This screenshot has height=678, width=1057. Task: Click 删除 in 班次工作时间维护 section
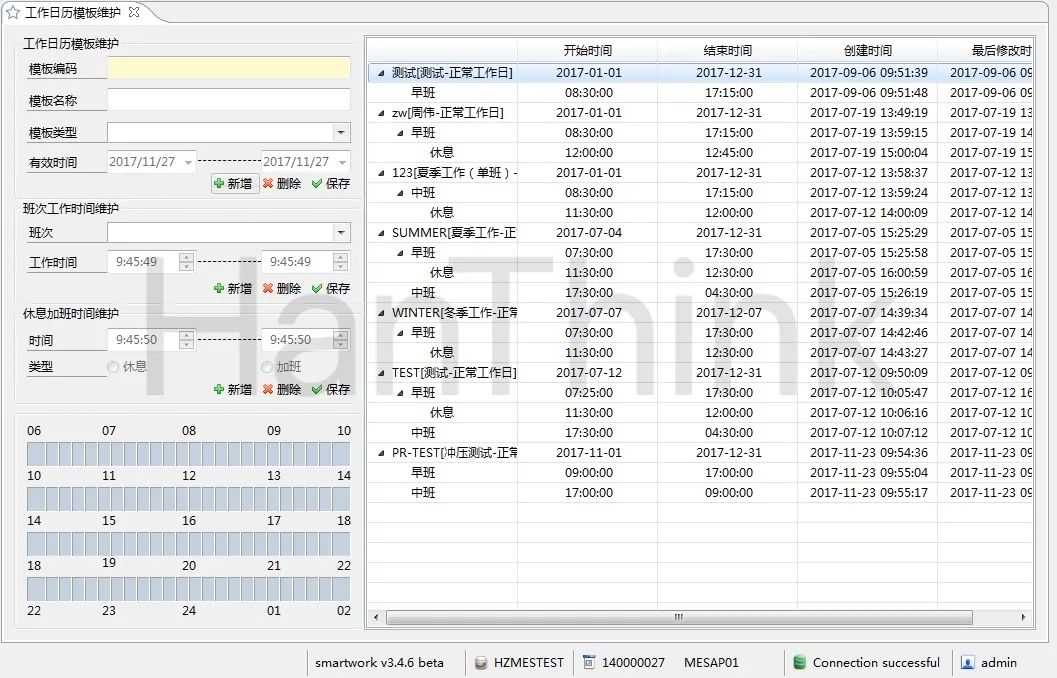click(282, 288)
